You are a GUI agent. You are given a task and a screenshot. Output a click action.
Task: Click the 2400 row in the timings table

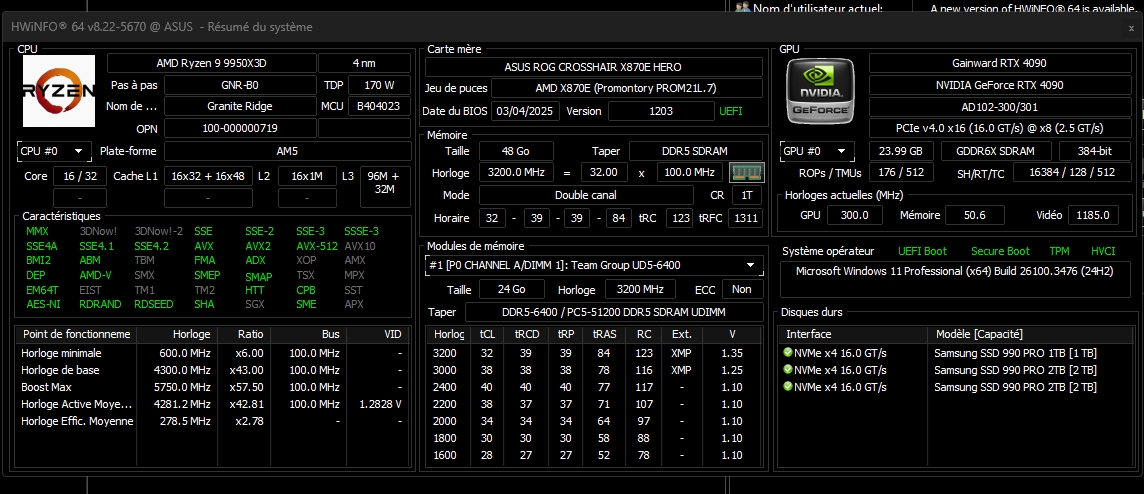(x=594, y=387)
